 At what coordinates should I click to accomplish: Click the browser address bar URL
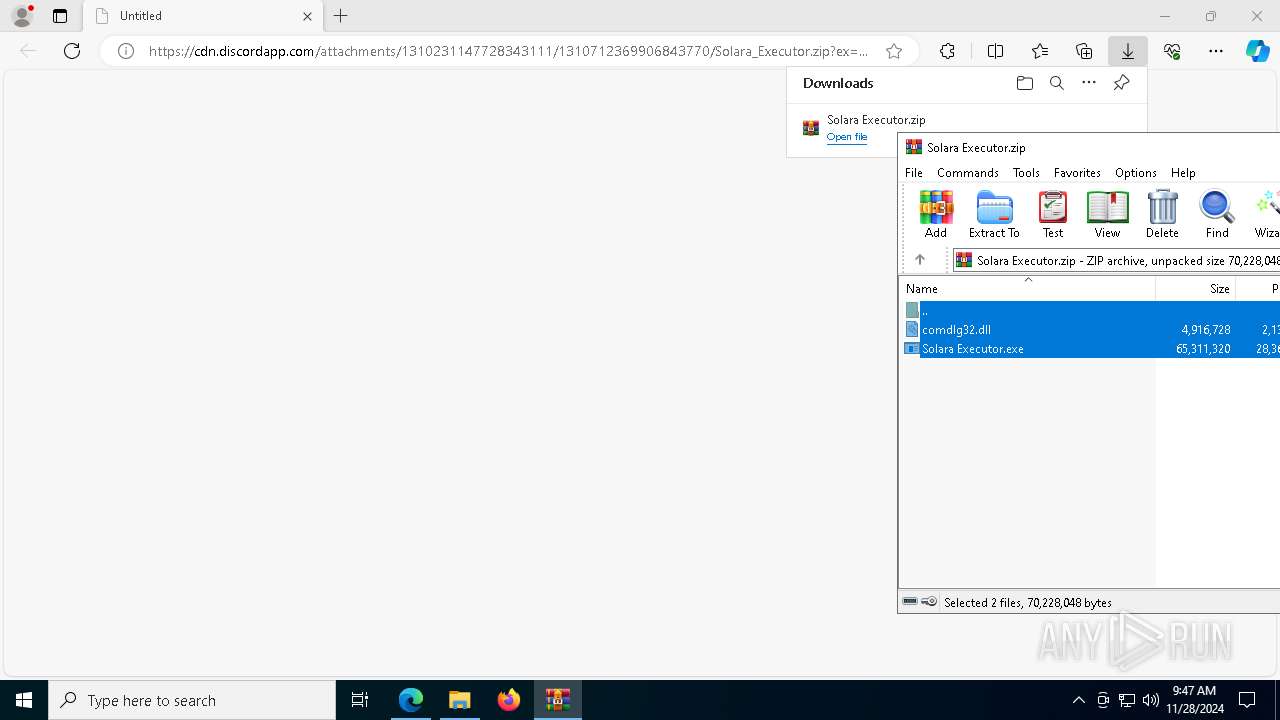tap(508, 51)
